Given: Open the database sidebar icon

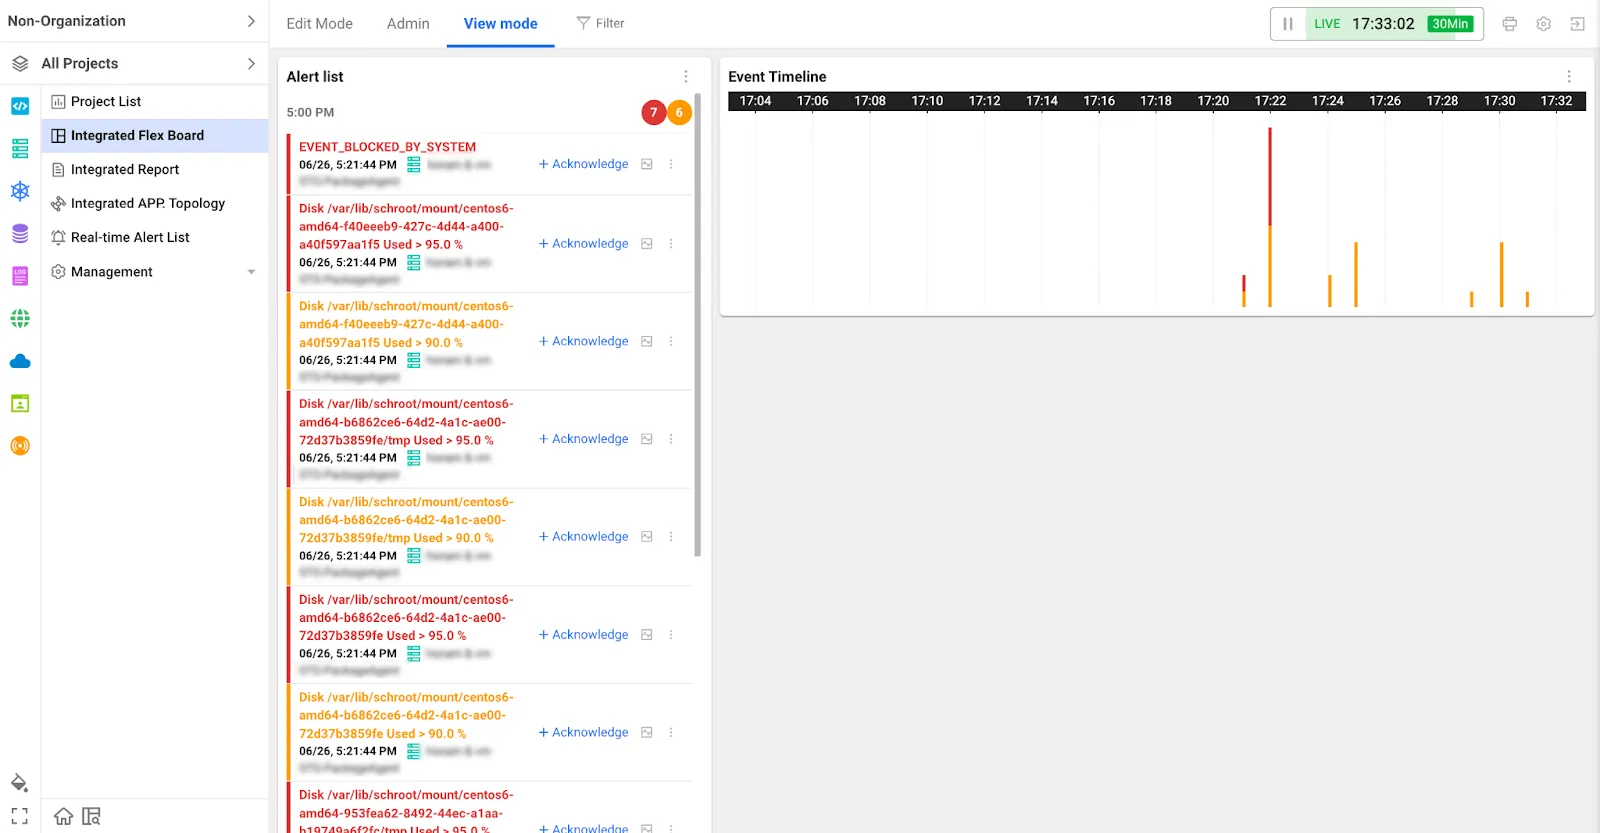Looking at the screenshot, I should tap(20, 234).
